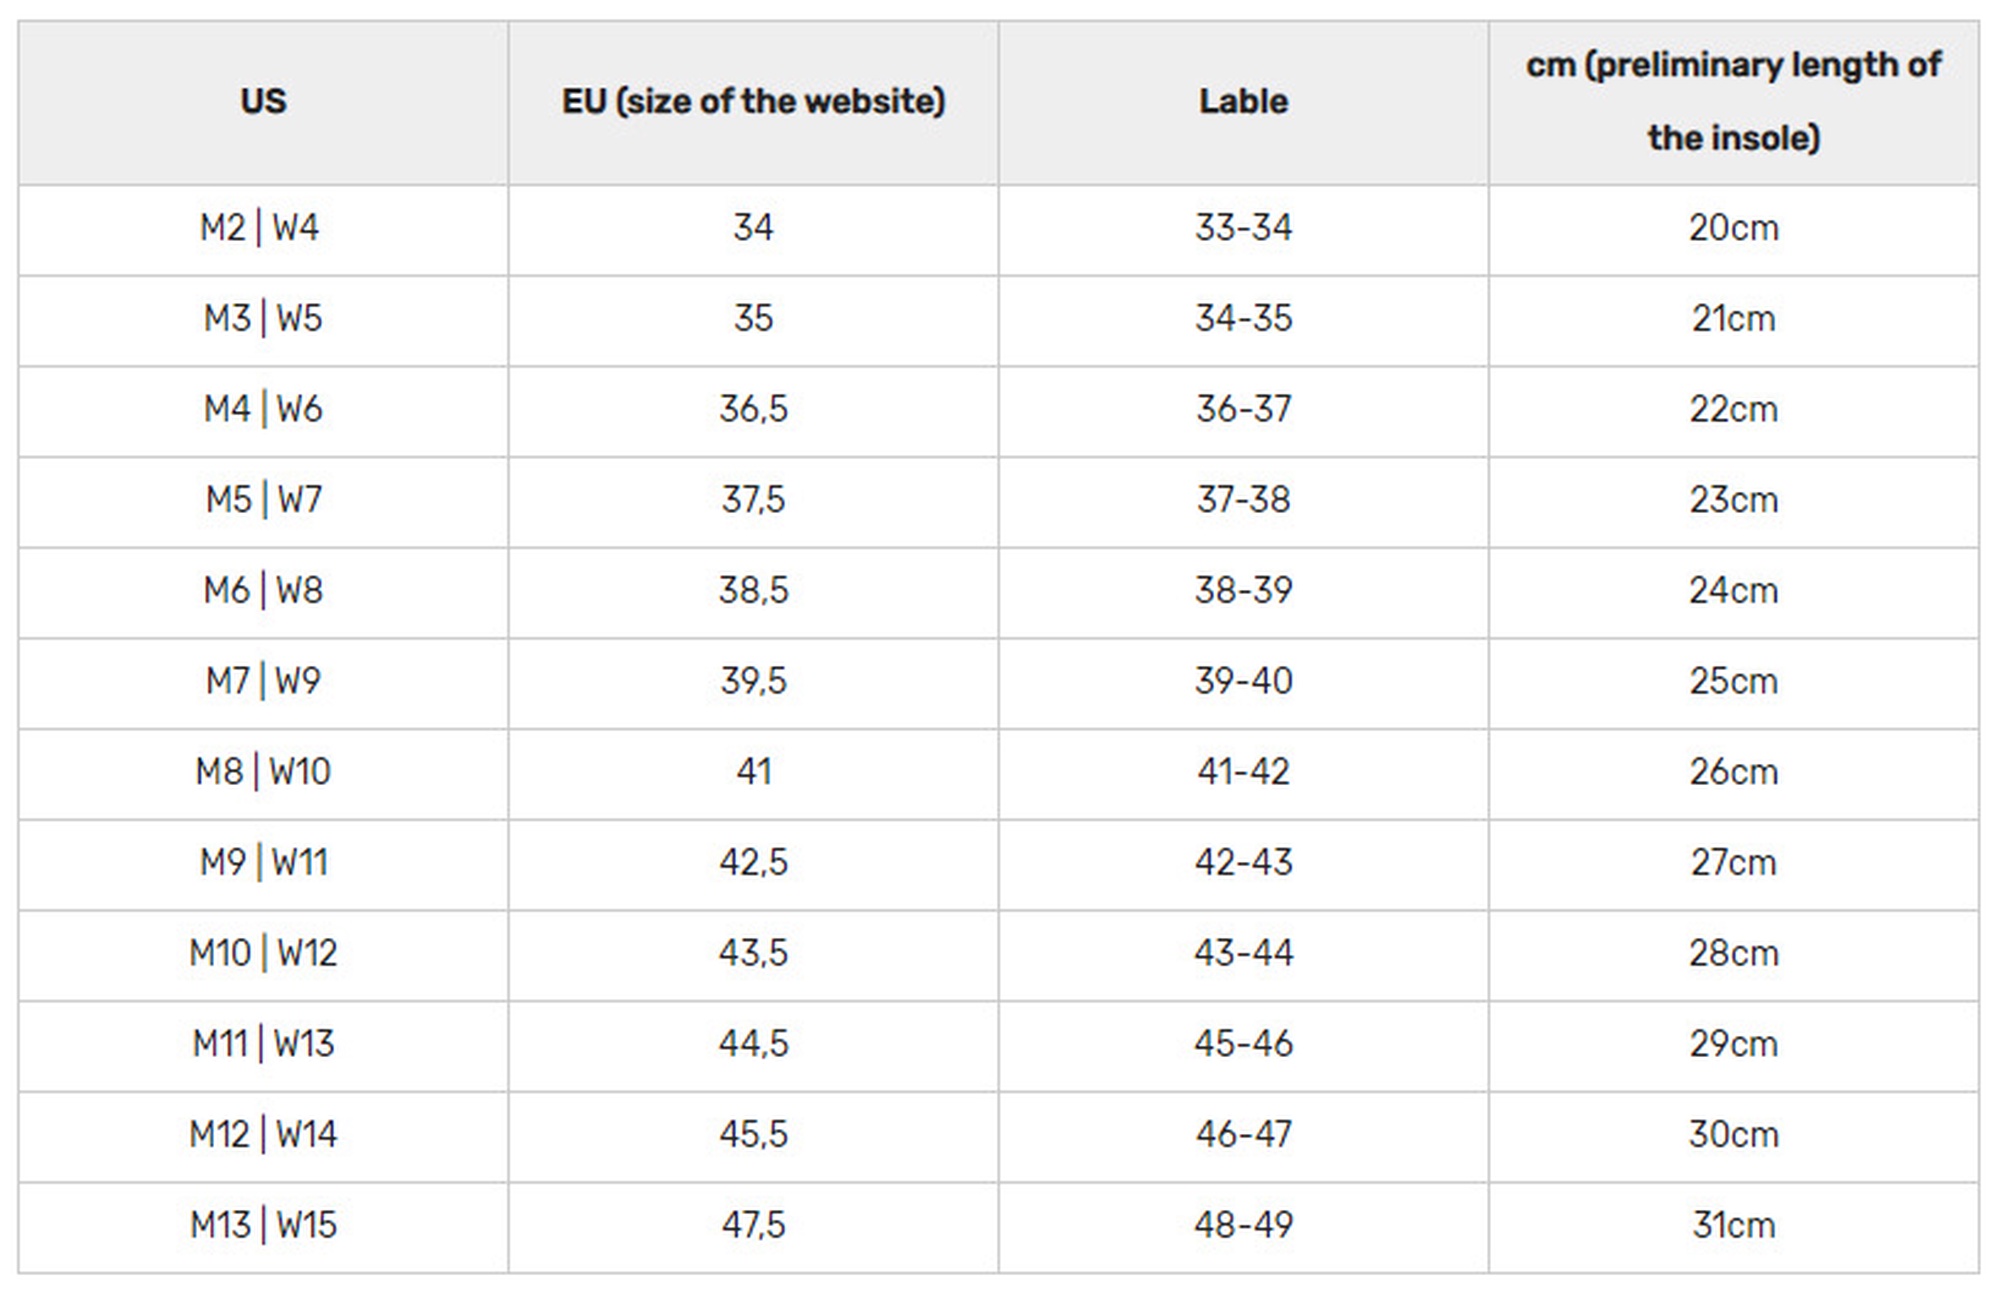Click the 39-40 label cell

tap(1243, 683)
